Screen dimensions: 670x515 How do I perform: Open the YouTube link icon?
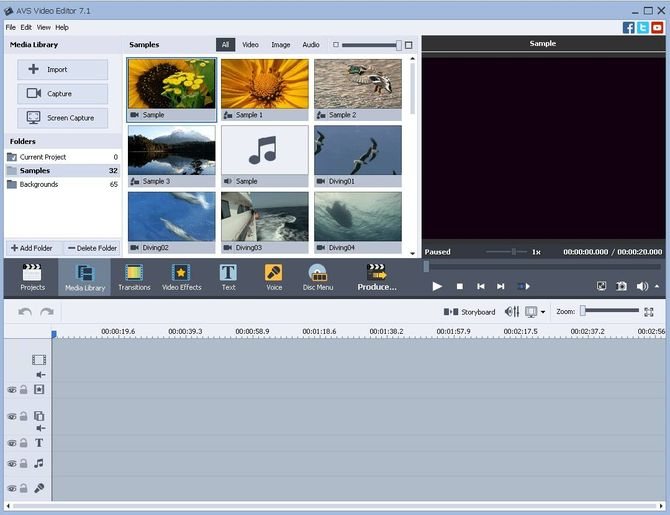(657, 28)
